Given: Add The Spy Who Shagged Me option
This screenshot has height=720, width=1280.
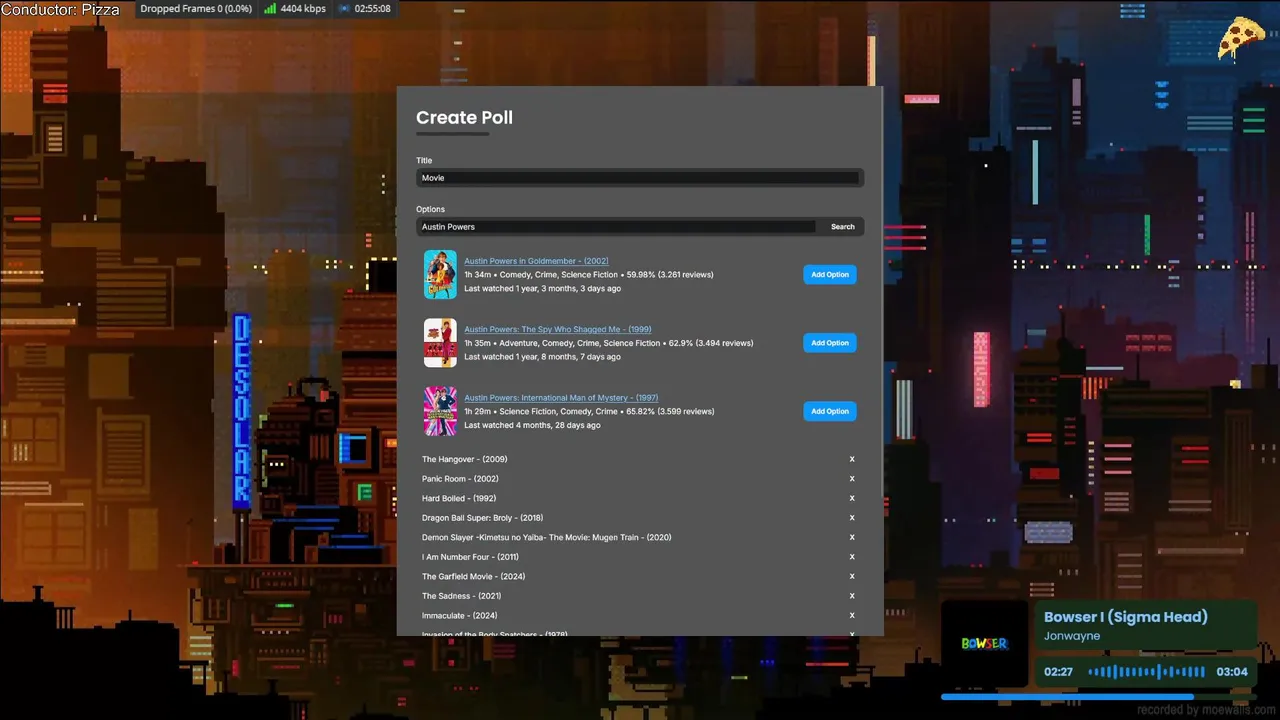Looking at the screenshot, I should coord(830,343).
